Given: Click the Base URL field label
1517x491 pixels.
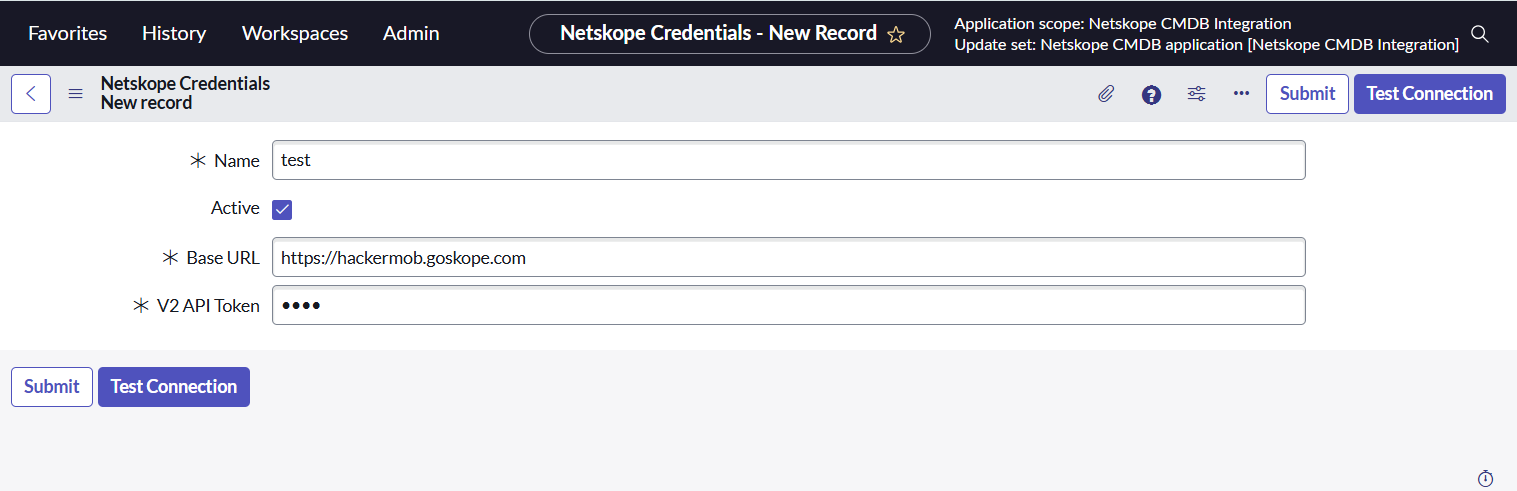Looking at the screenshot, I should [x=223, y=258].
